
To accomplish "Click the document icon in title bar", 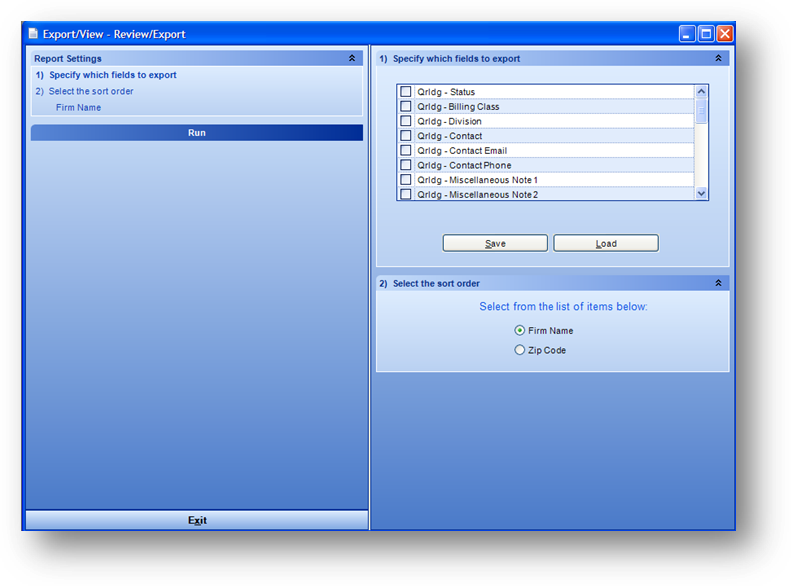I will click(x=34, y=34).
